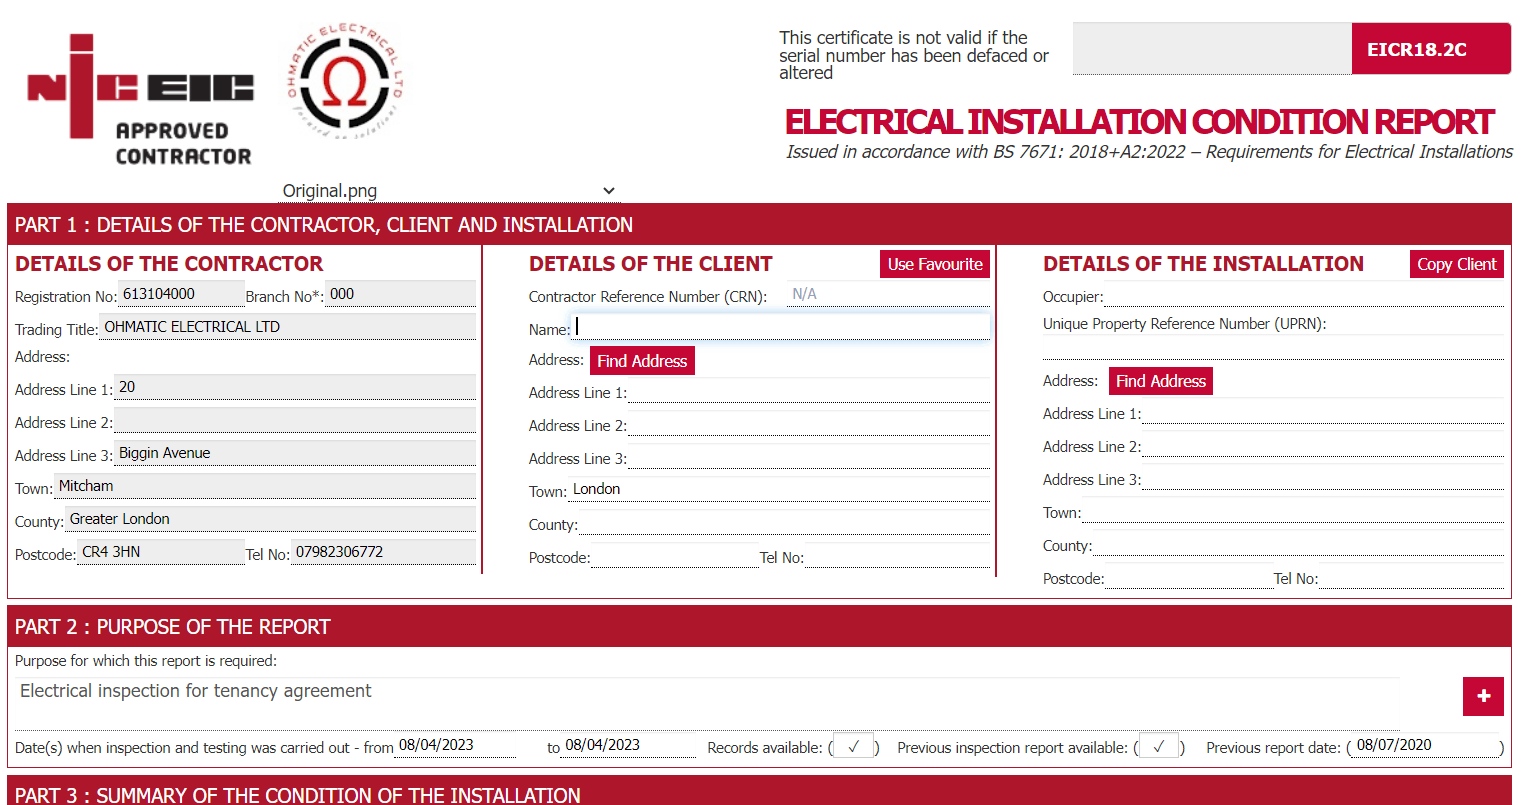Click the Ohmatic Electrical omega logo

pyautogui.click(x=344, y=80)
